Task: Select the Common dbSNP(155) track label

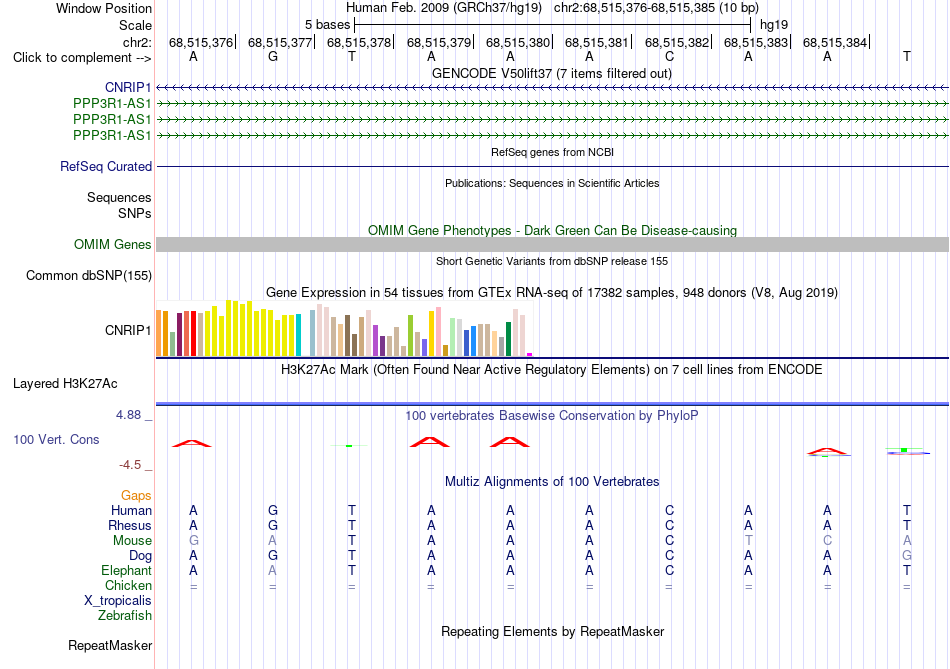Action: coord(88,276)
